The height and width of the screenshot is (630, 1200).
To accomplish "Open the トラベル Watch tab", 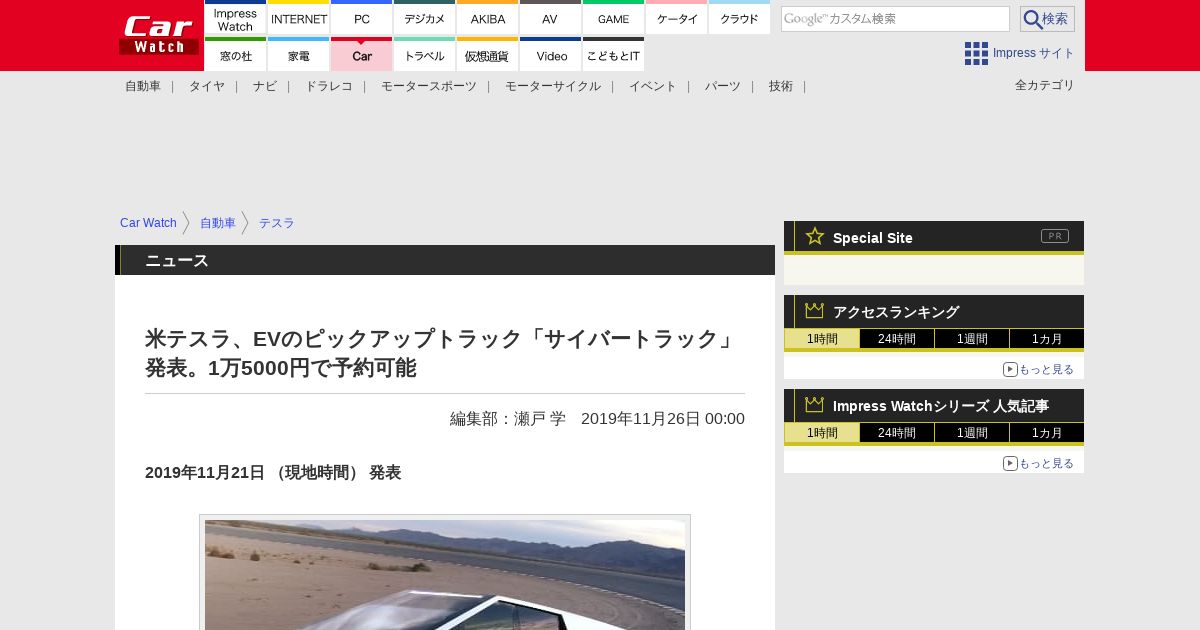I will (x=425, y=55).
